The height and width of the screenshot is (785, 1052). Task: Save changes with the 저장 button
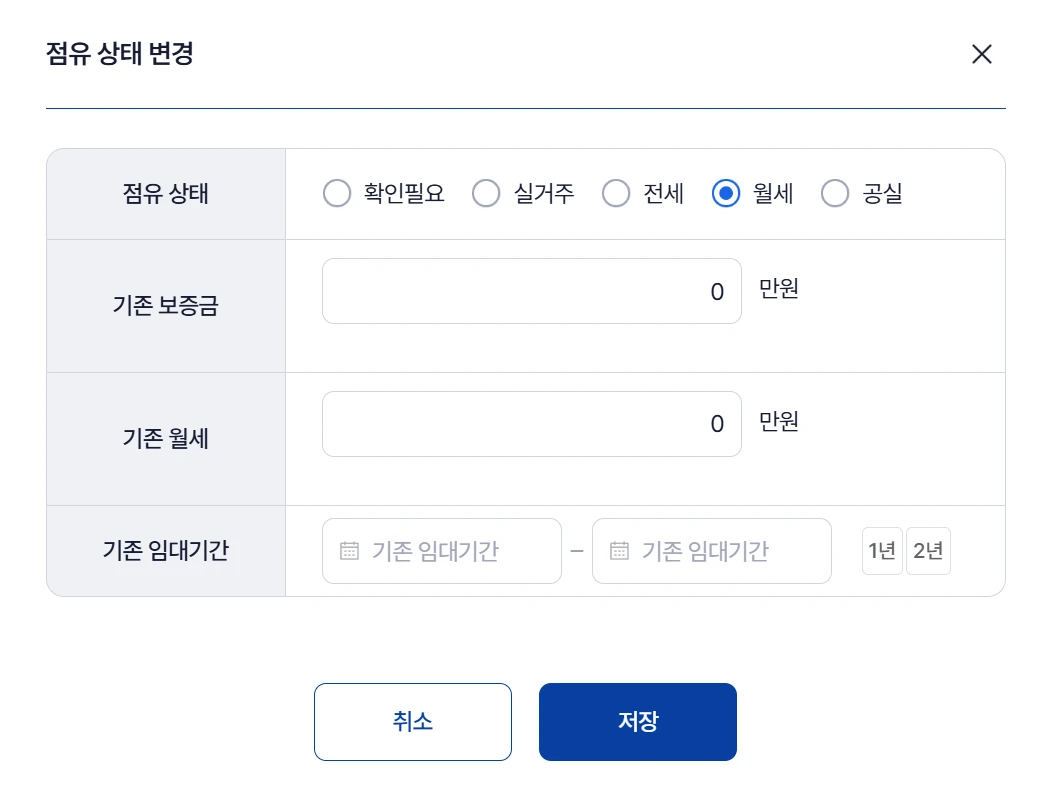click(x=637, y=722)
